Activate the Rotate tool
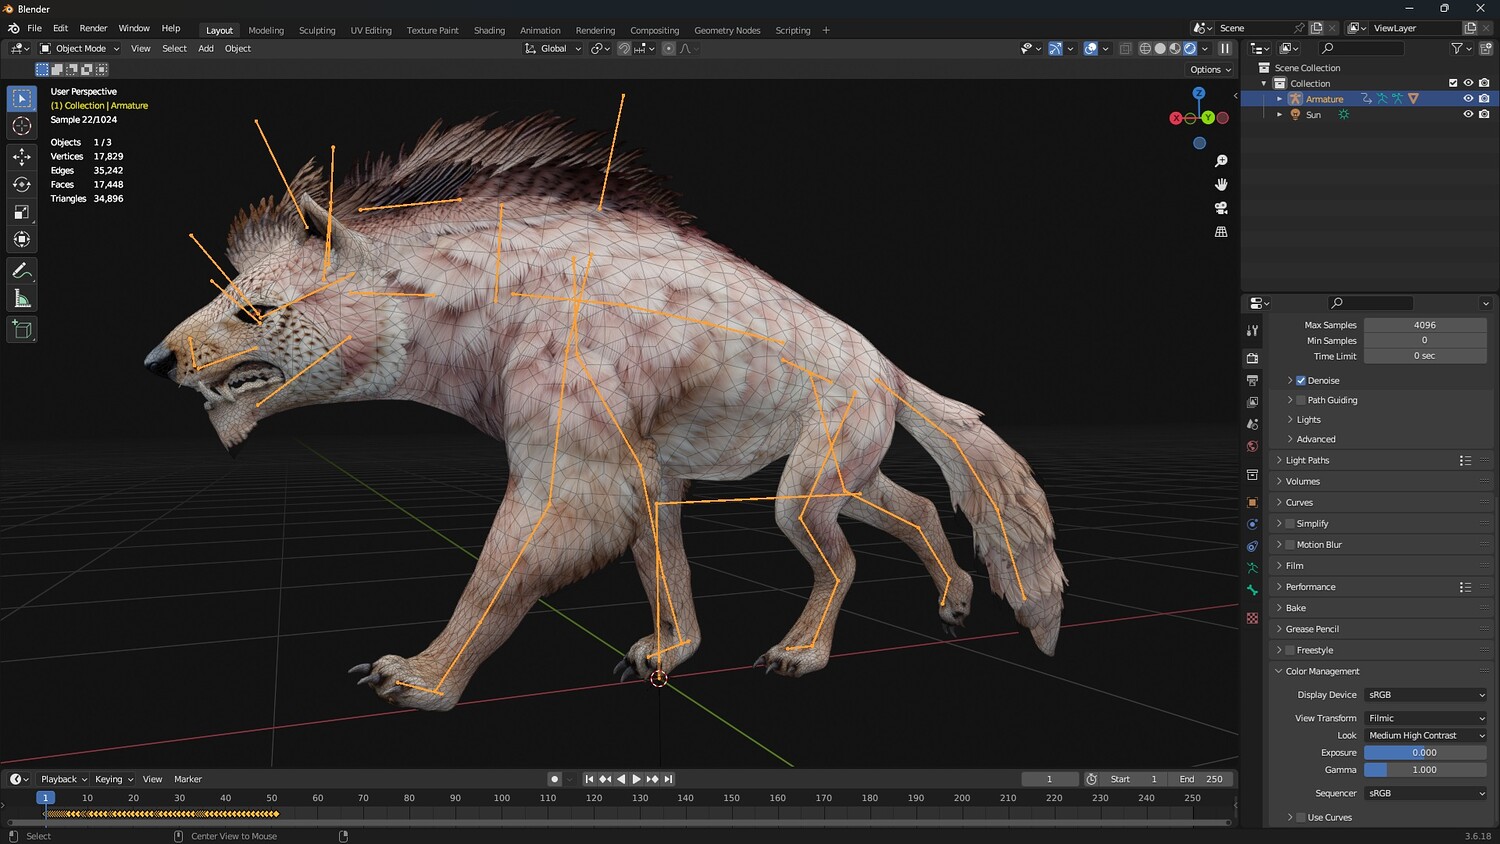Screen dimensions: 1500x844 coord(22,185)
